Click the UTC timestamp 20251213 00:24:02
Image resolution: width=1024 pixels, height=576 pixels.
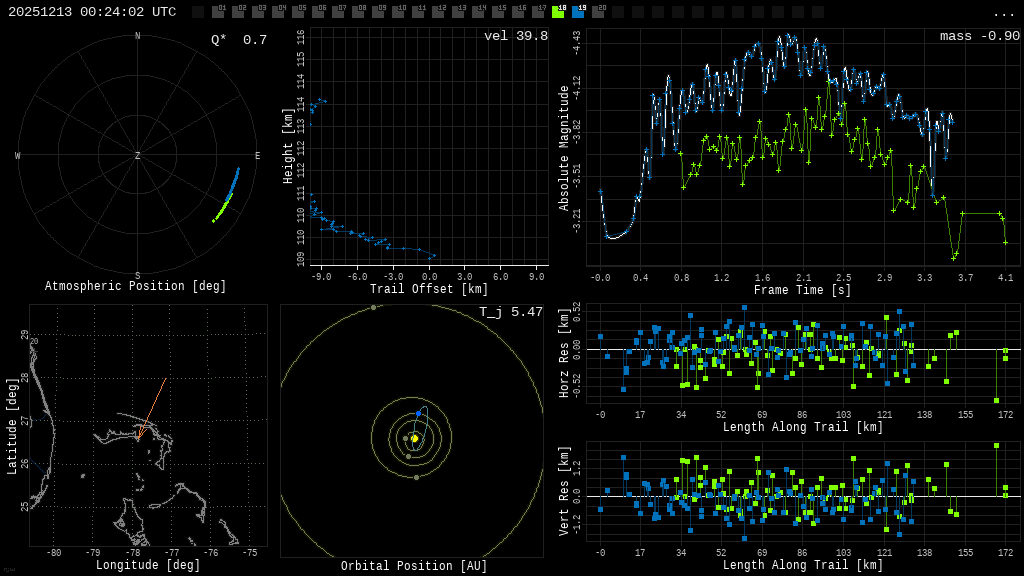click(92, 12)
